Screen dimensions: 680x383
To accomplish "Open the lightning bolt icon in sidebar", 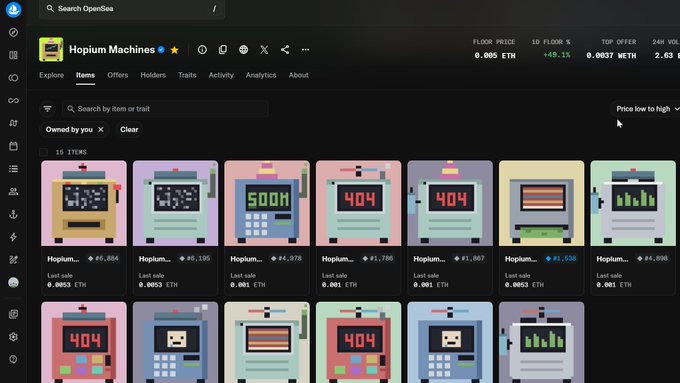I will click(13, 237).
